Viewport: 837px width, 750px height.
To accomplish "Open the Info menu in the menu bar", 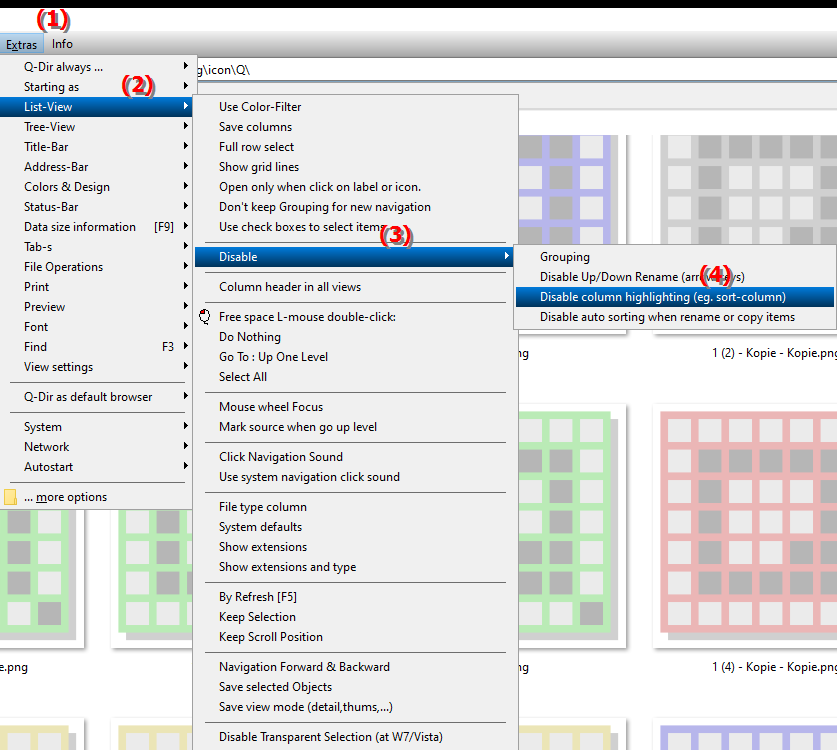I will (x=62, y=44).
